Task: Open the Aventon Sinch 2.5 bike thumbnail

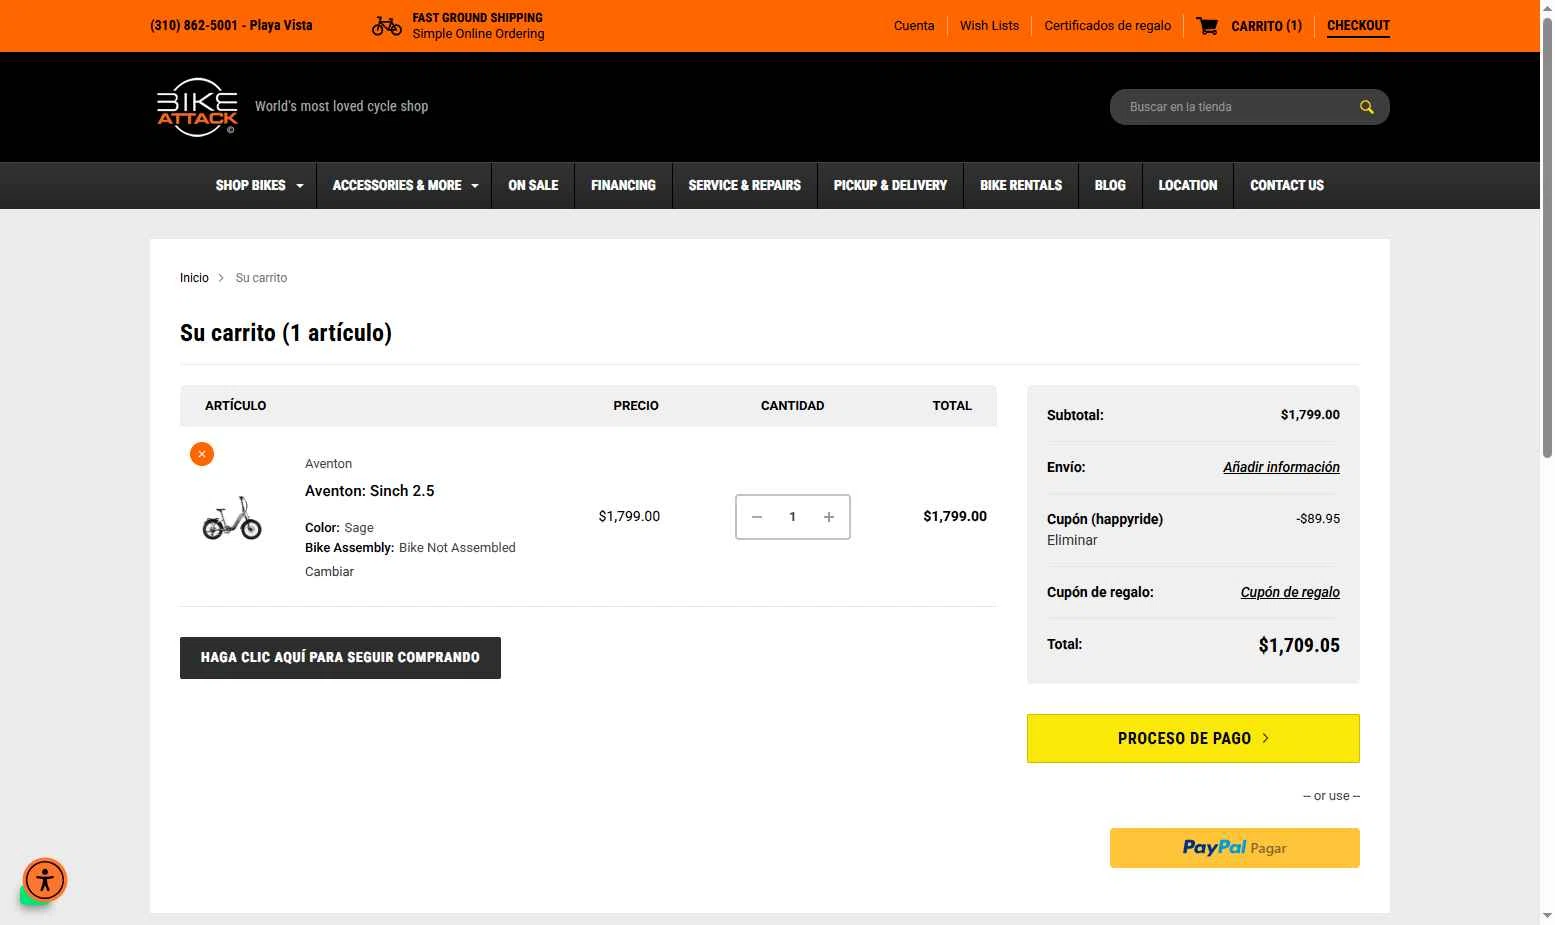Action: (x=232, y=518)
